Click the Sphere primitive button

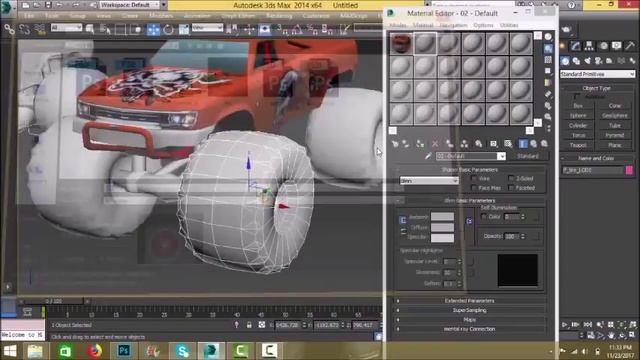[578, 116]
